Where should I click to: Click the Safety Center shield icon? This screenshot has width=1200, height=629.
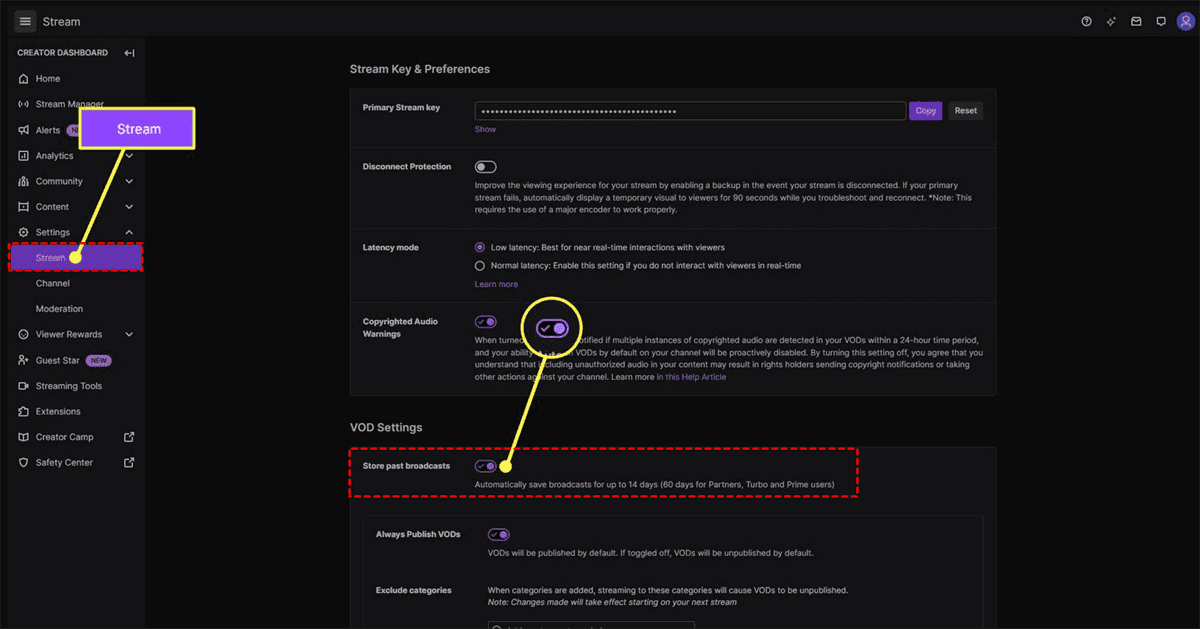pyautogui.click(x=24, y=463)
